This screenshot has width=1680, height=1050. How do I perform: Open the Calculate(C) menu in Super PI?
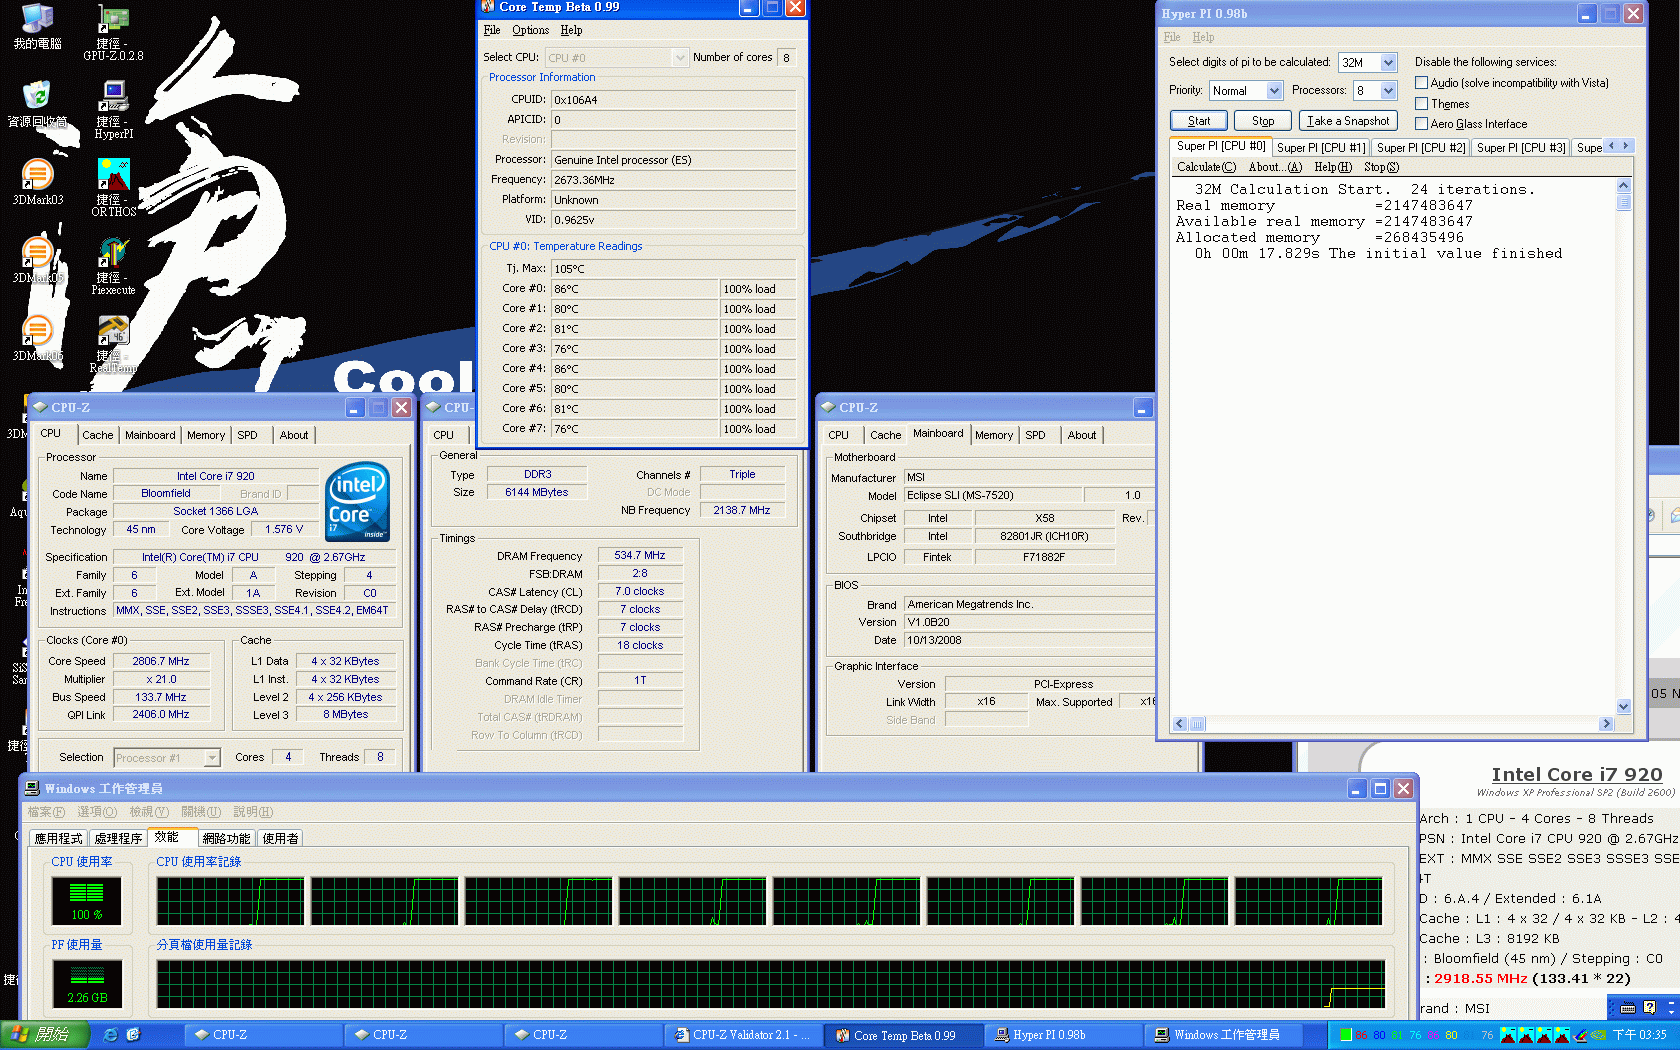[1206, 167]
